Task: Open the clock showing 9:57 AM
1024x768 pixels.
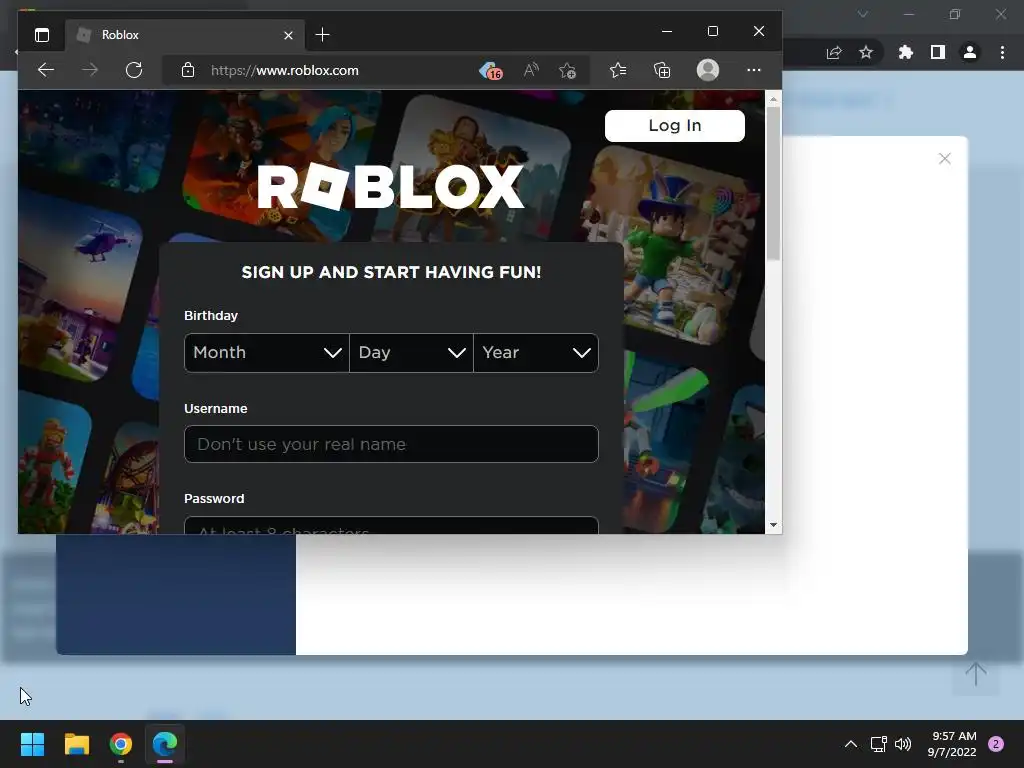Action: [x=952, y=744]
